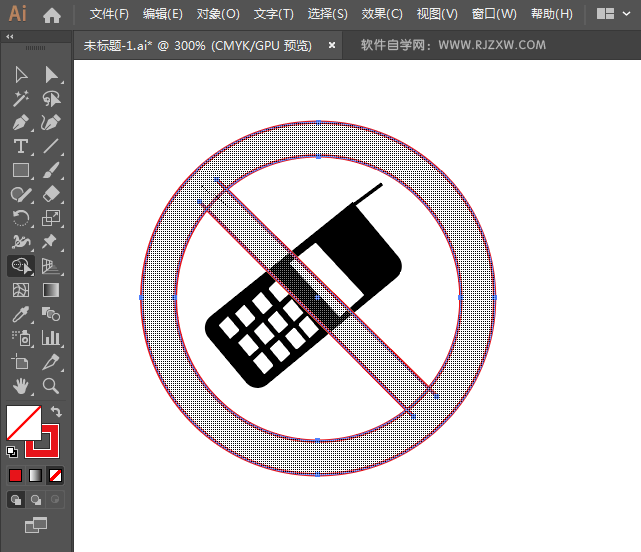Viewport: 641px width, 552px height.
Task: Select the Shape Builder tool
Action: click(x=21, y=266)
